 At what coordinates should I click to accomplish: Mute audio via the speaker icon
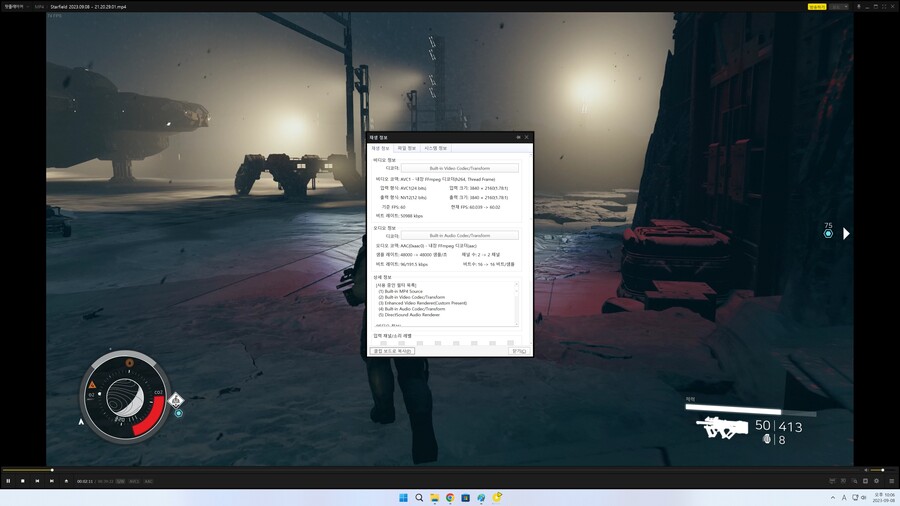coord(864,470)
